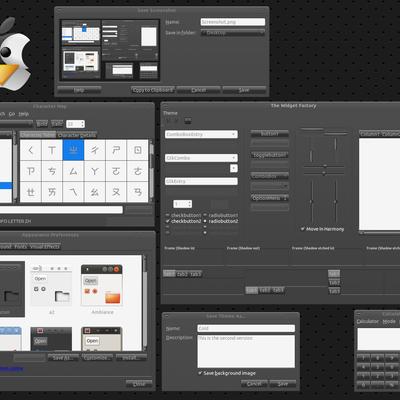Click Save in the Save Screenshot dialog

click(244, 90)
